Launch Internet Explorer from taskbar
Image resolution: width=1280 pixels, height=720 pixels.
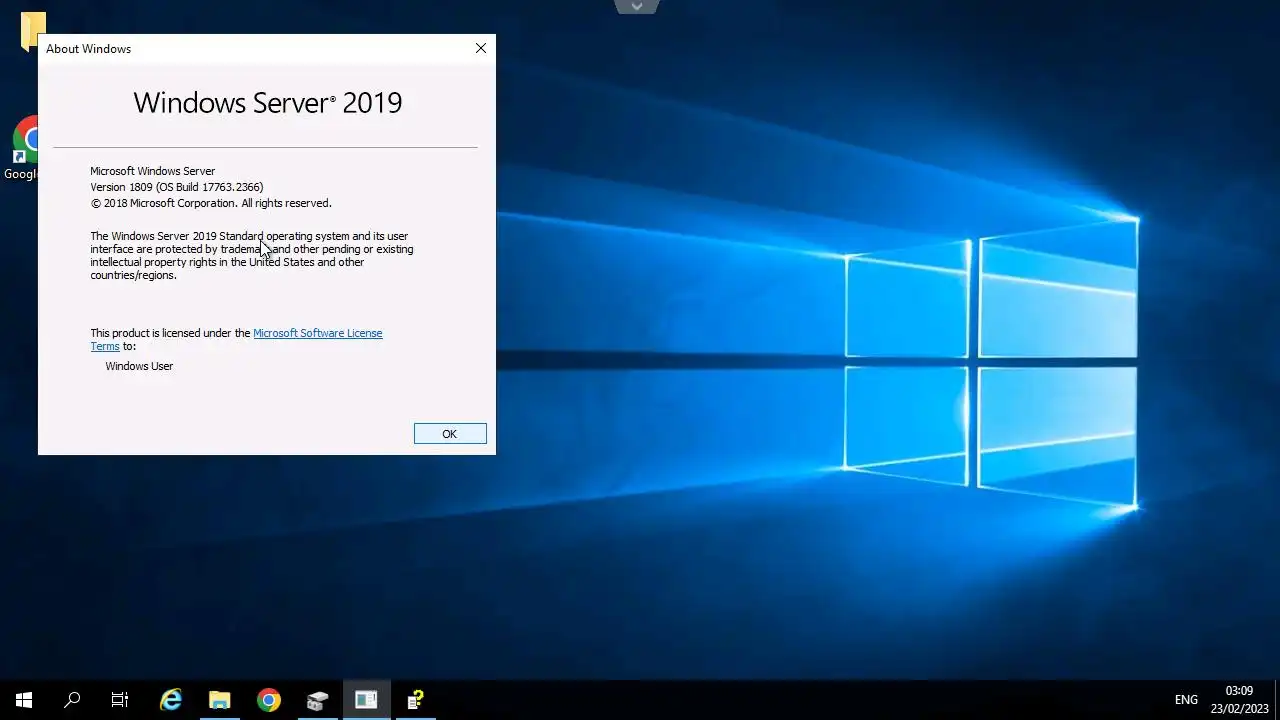pyautogui.click(x=171, y=700)
